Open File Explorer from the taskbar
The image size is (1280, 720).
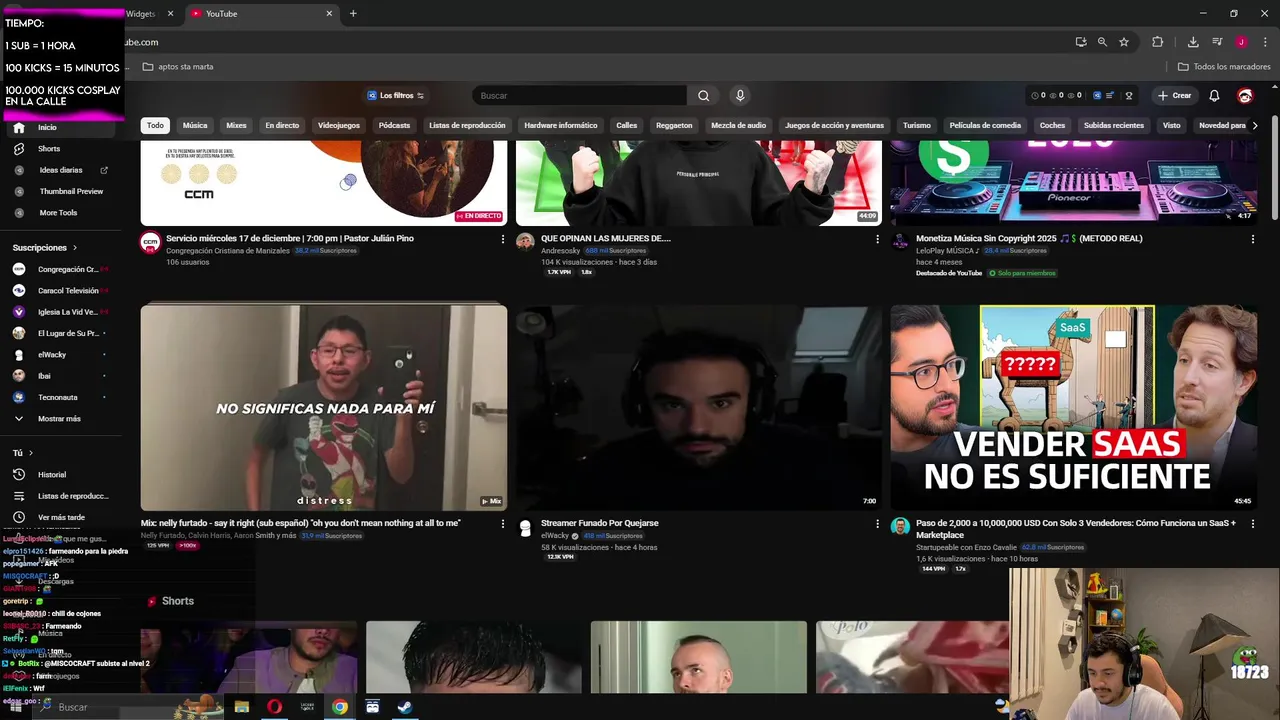(241, 707)
